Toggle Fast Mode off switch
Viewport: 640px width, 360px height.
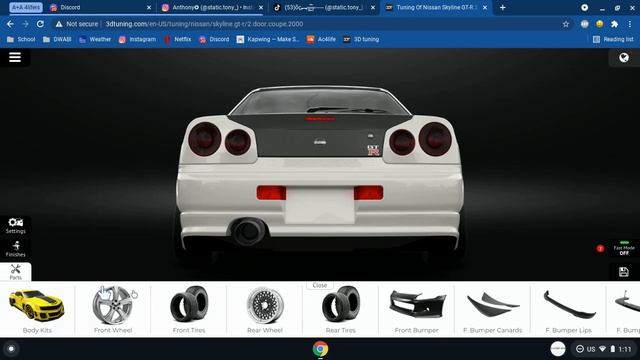click(624, 248)
